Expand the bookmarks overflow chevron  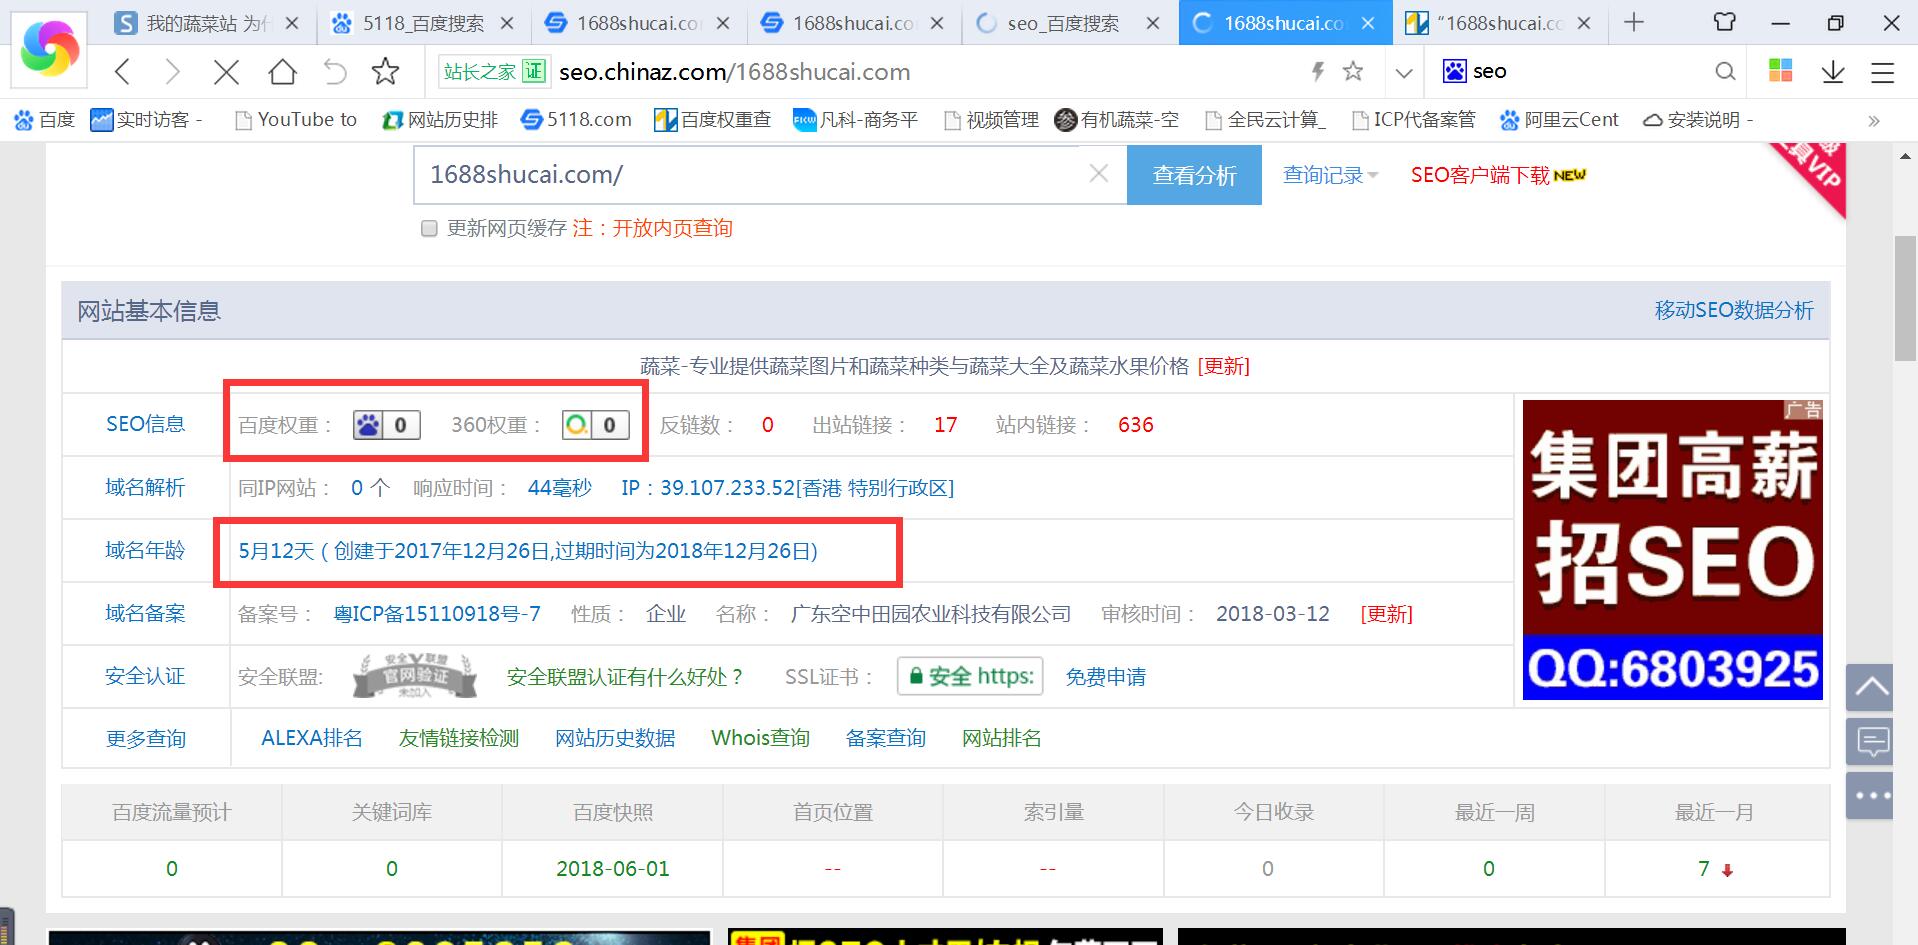coord(1872,120)
